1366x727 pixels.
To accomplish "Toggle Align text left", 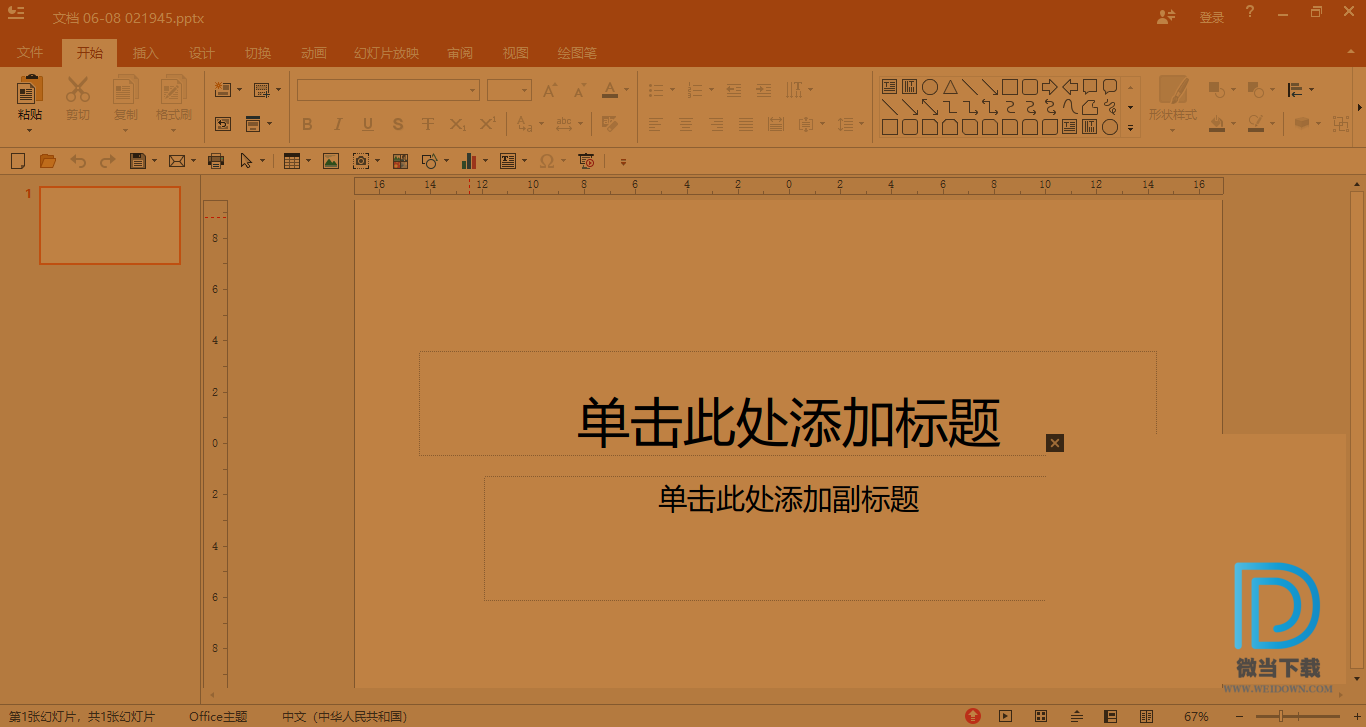I will pyautogui.click(x=655, y=124).
